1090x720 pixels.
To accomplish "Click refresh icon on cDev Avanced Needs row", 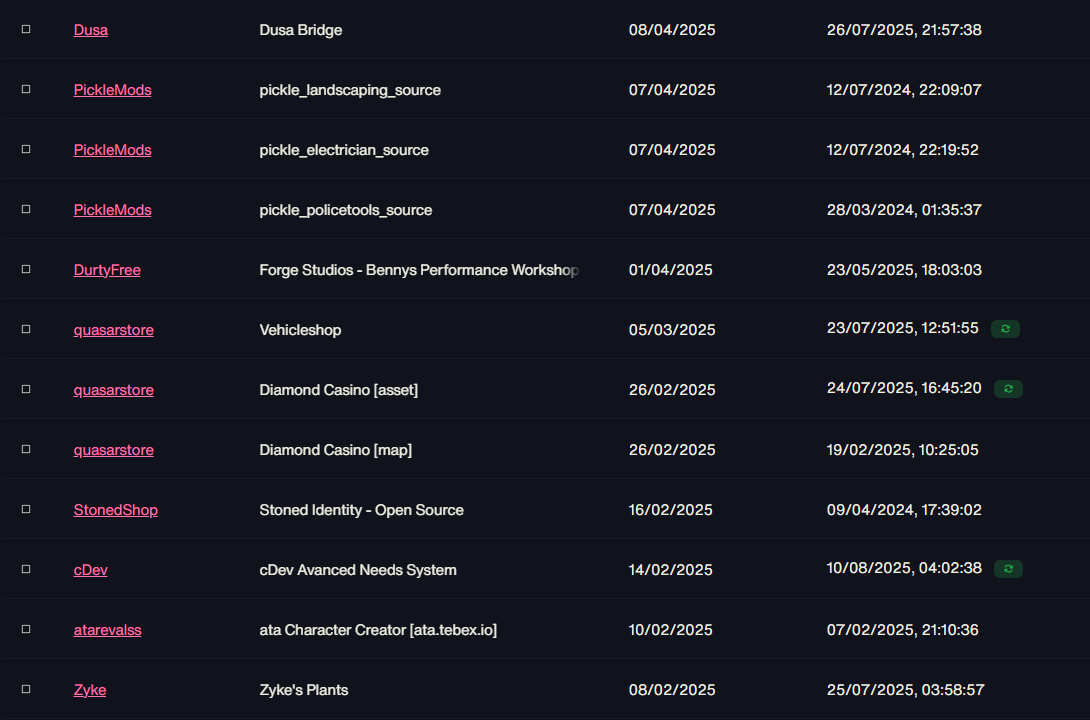I will point(1008,568).
